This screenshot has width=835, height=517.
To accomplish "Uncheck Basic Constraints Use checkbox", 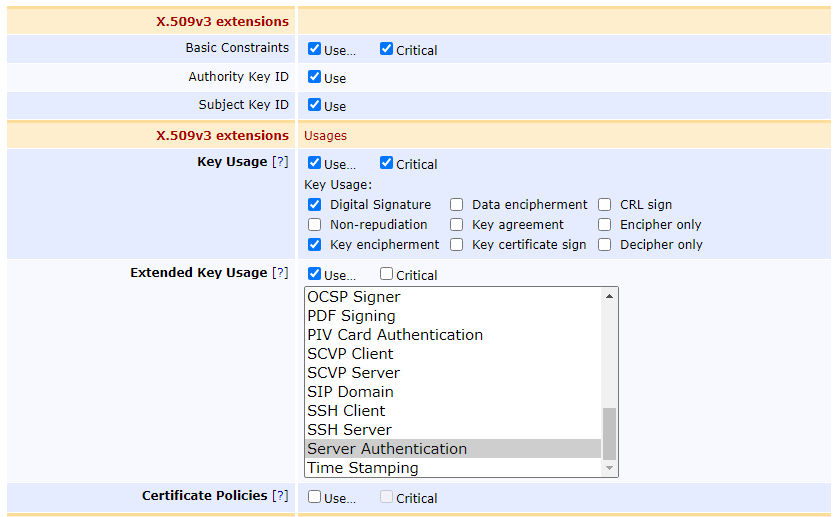I will coord(314,49).
